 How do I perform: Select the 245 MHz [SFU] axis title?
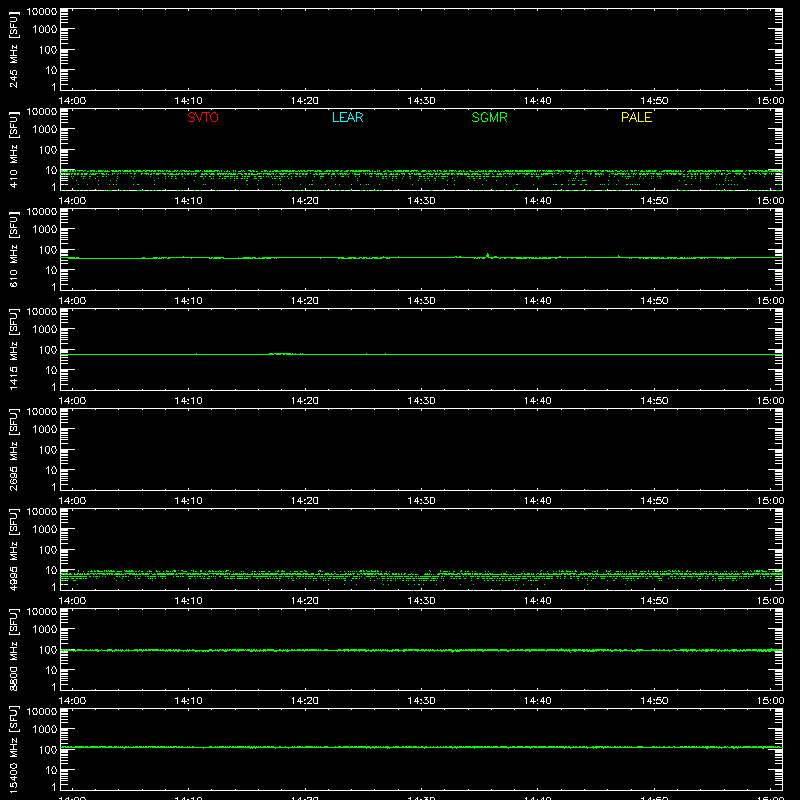(x=13, y=49)
